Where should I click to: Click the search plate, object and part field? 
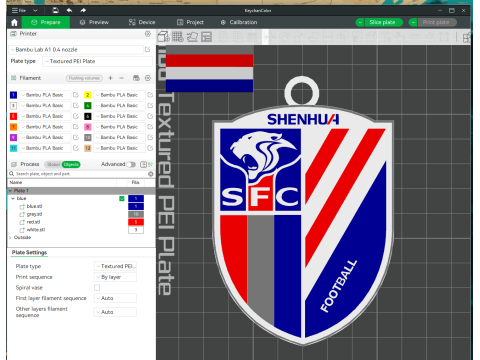(x=79, y=174)
